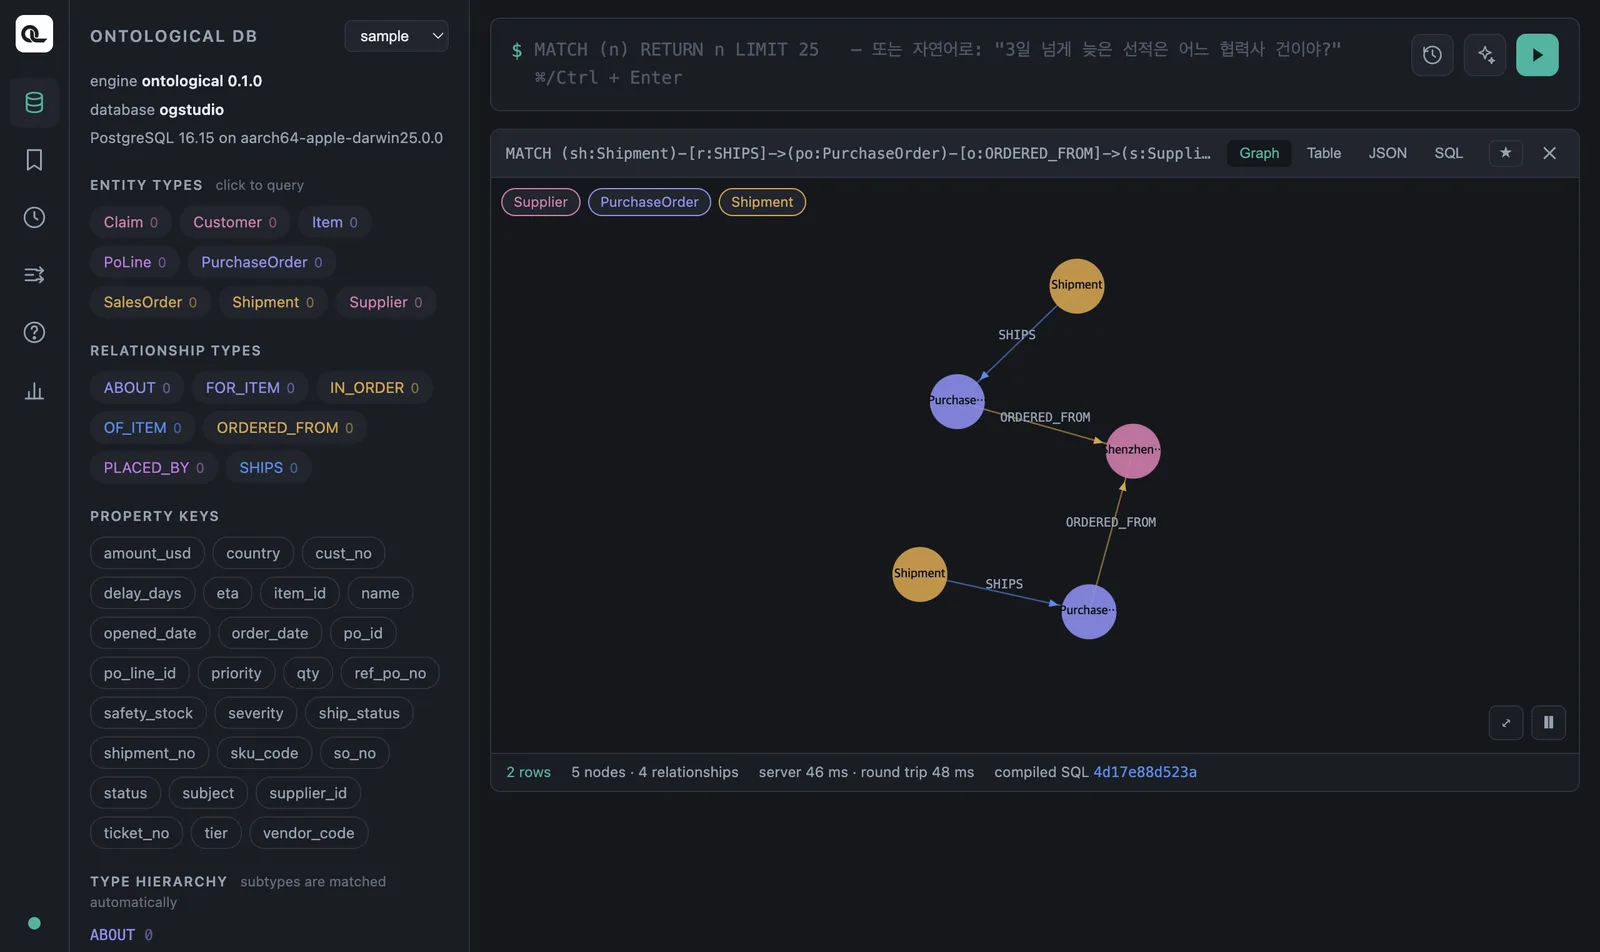This screenshot has width=1600, height=952.
Task: Open saved bookmarks in left sidebar
Action: 34,160
